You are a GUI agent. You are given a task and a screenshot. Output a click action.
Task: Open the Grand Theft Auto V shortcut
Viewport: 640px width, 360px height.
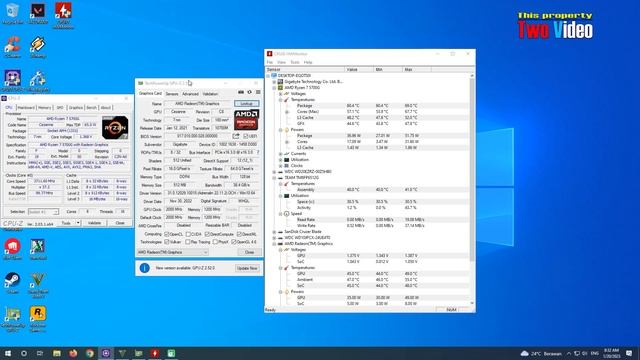[38, 284]
